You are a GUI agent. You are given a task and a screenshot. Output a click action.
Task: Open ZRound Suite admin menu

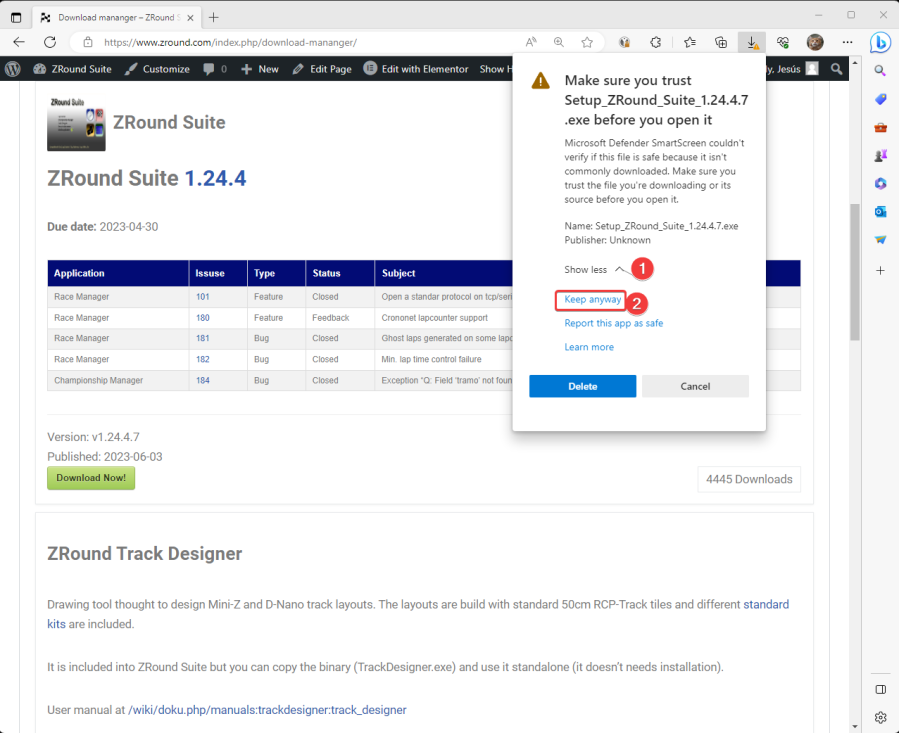[x=72, y=69]
